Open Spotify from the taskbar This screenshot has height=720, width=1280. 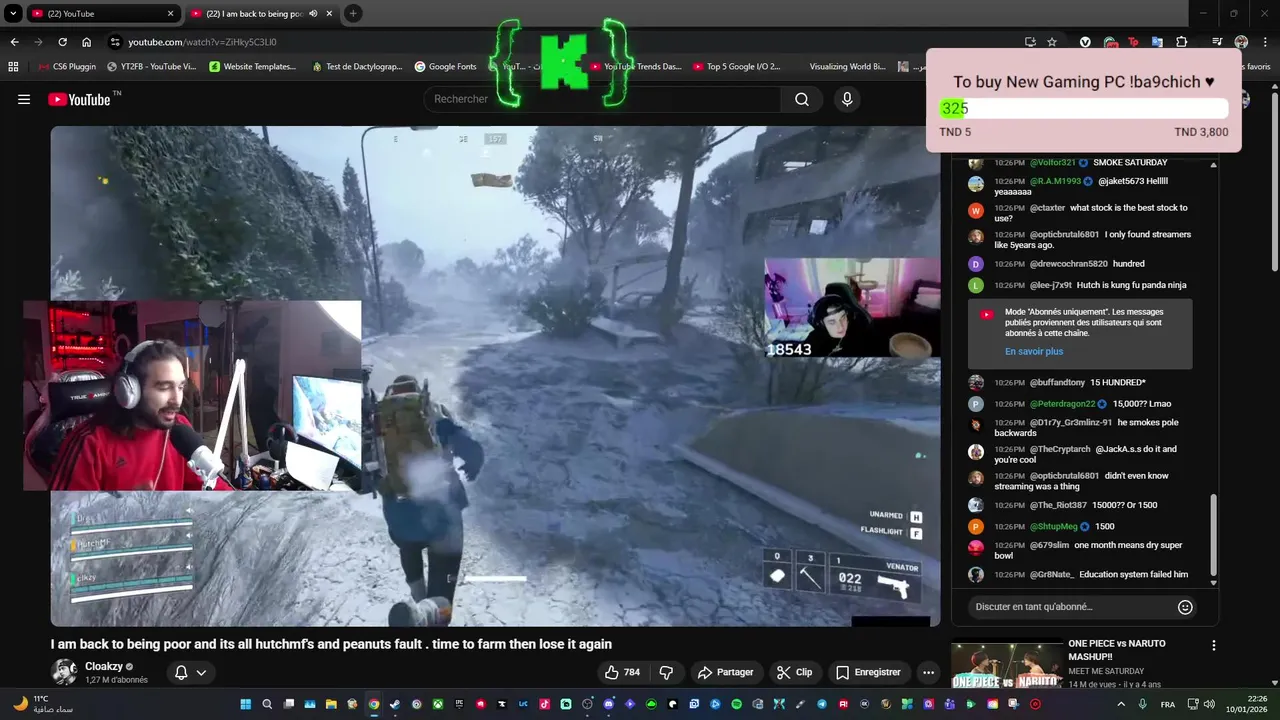pos(736,704)
